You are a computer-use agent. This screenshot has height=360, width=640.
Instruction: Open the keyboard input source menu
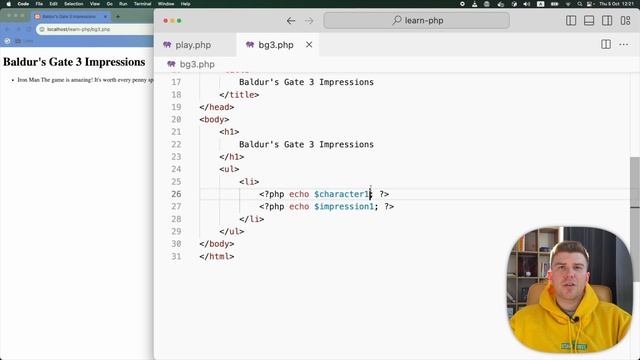540,4
